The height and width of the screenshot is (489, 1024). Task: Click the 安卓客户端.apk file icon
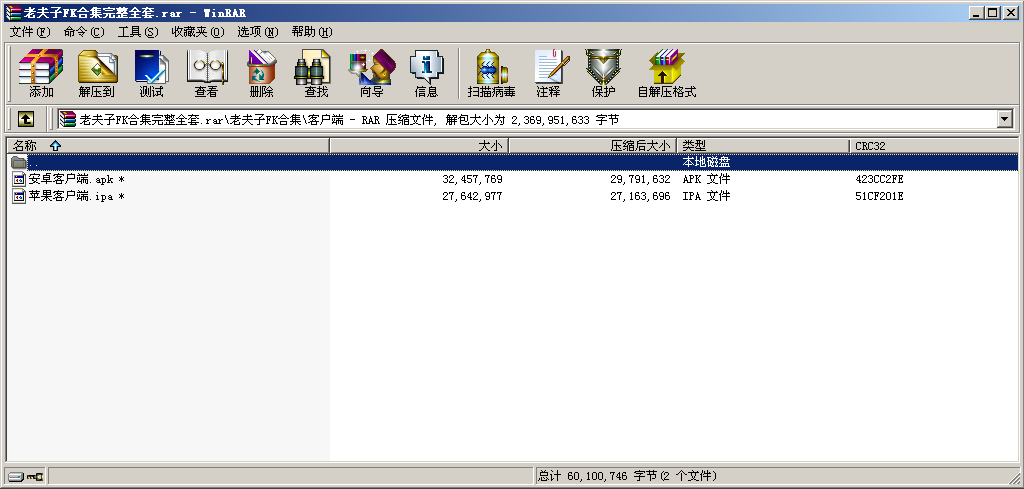19,179
